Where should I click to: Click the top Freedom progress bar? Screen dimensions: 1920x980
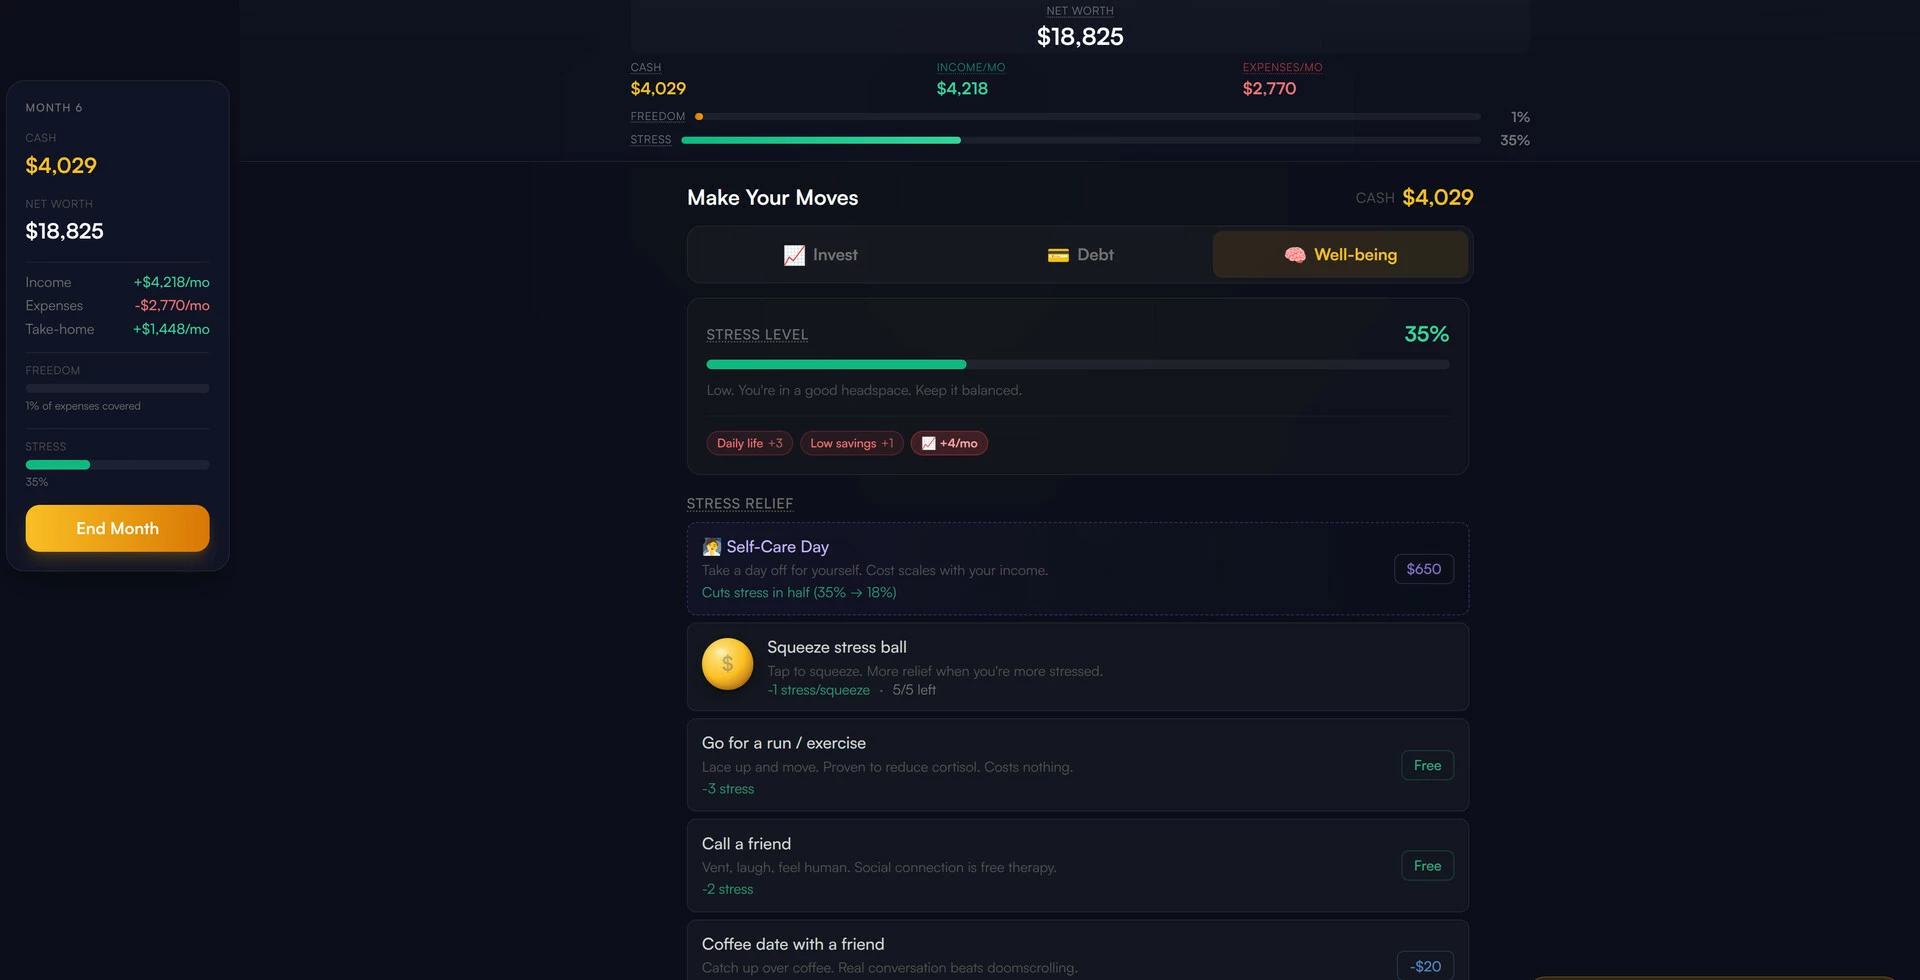point(1088,117)
